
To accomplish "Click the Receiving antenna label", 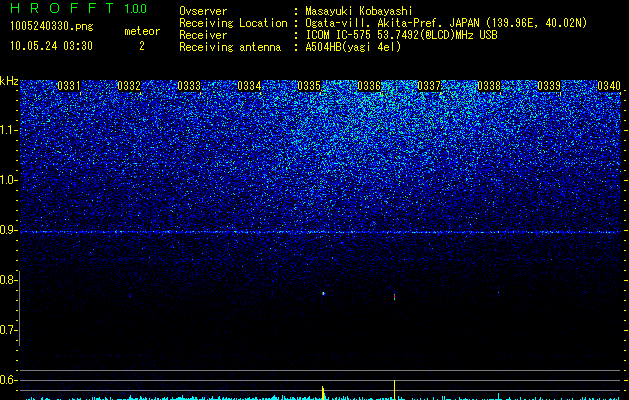I will point(230,47).
